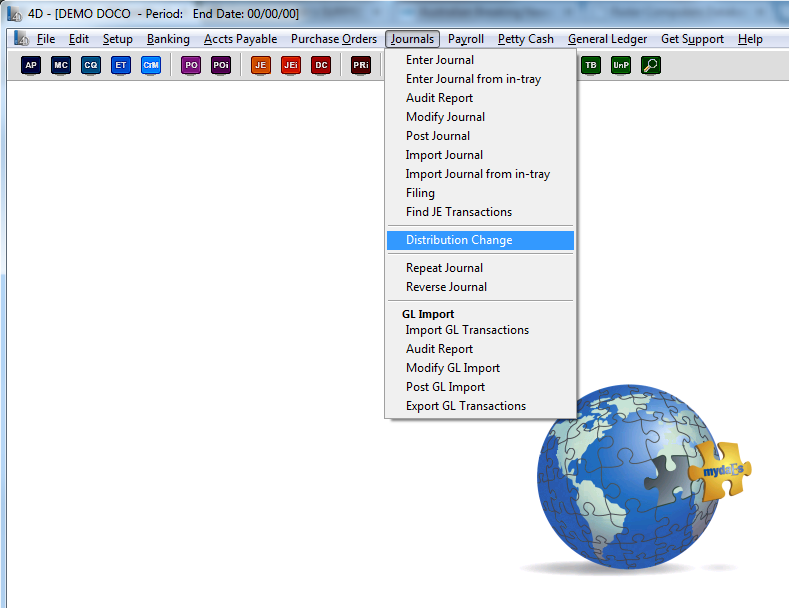Open the Help menu
This screenshot has width=789, height=608.
click(750, 39)
